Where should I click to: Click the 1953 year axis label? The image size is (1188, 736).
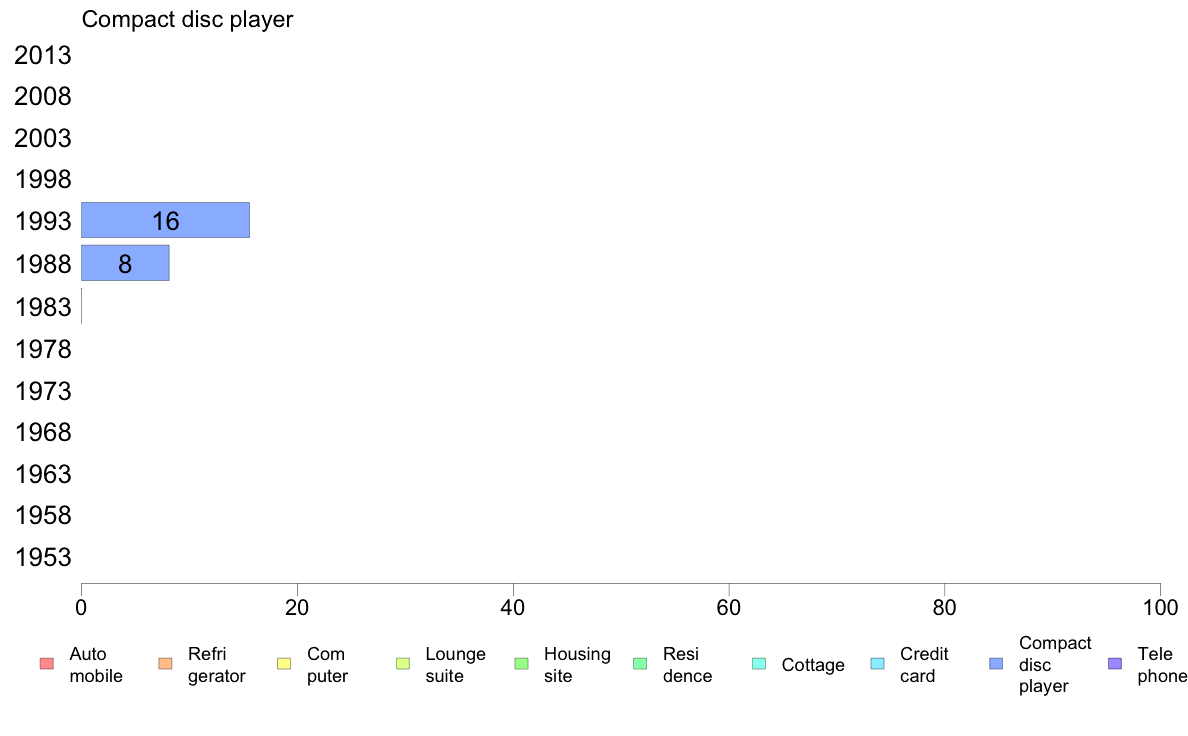click(43, 557)
